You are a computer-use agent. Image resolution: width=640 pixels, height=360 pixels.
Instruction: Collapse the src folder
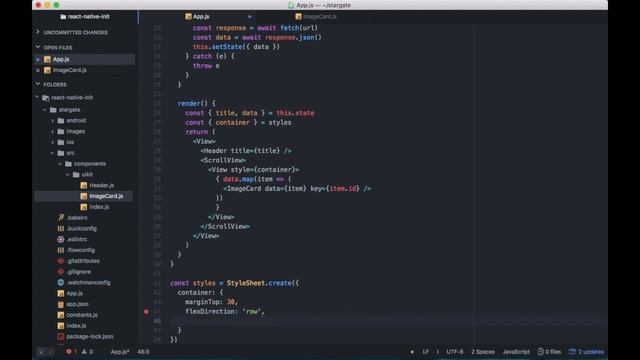click(53, 153)
